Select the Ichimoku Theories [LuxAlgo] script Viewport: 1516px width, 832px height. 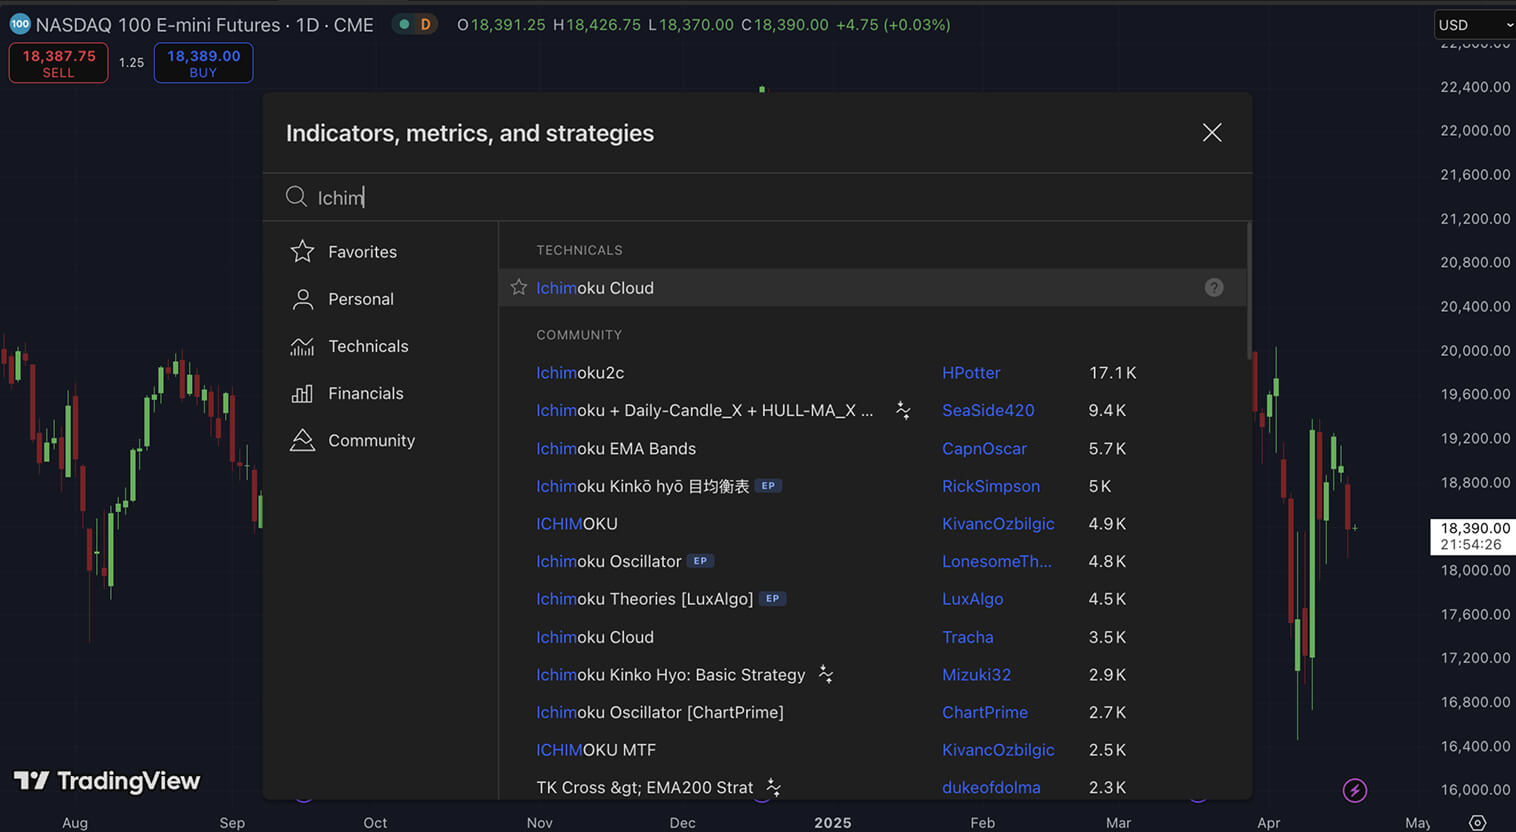tap(644, 599)
